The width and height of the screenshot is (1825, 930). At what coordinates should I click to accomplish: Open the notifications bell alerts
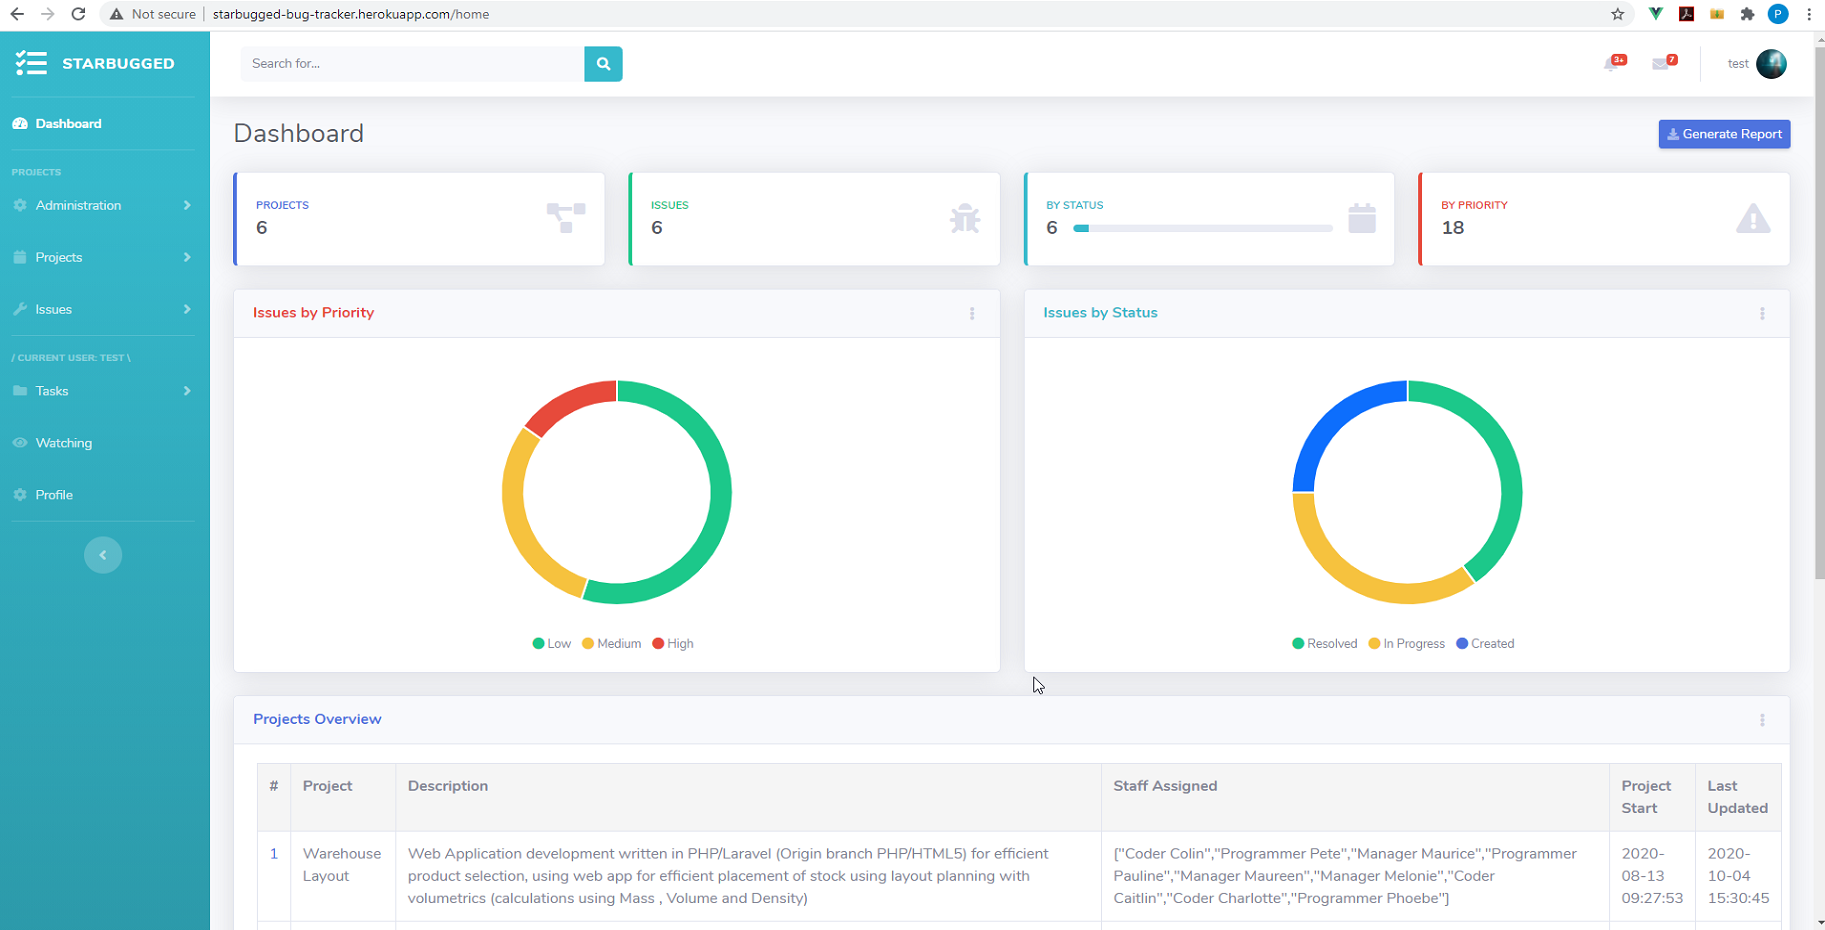(x=1612, y=64)
